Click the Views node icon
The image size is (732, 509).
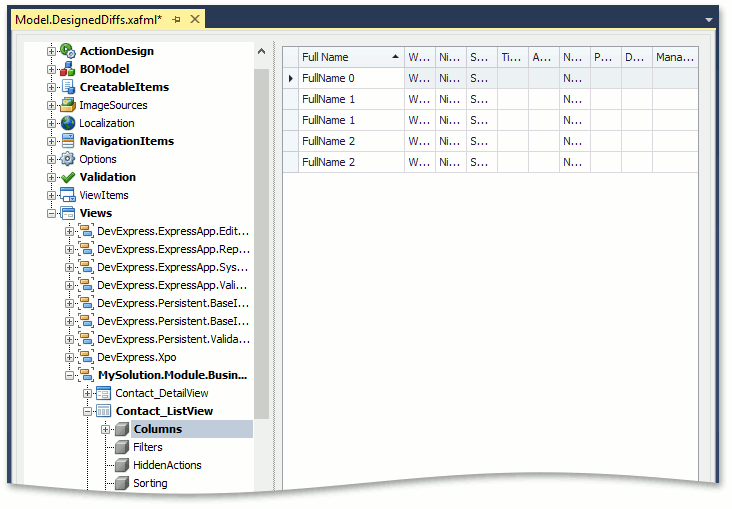(68, 213)
